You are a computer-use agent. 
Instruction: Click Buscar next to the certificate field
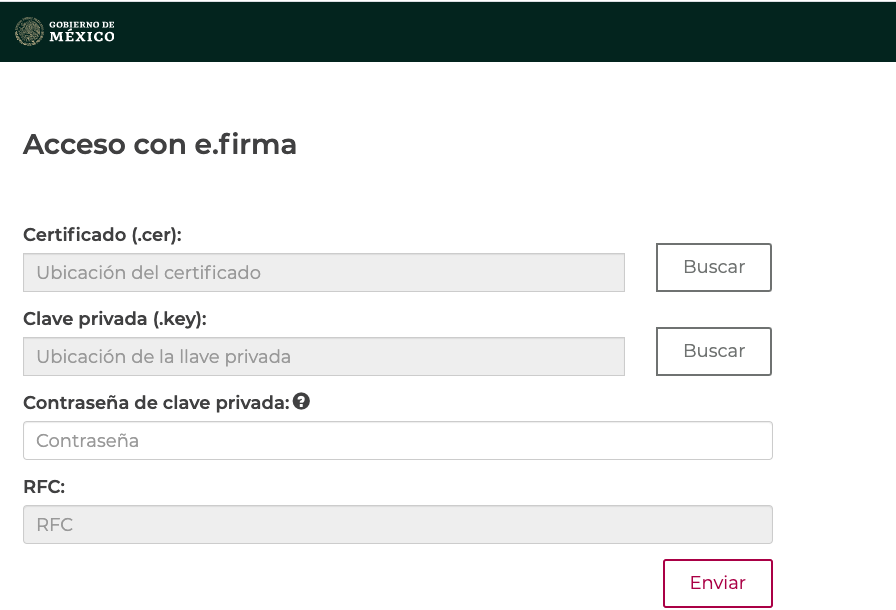714,267
